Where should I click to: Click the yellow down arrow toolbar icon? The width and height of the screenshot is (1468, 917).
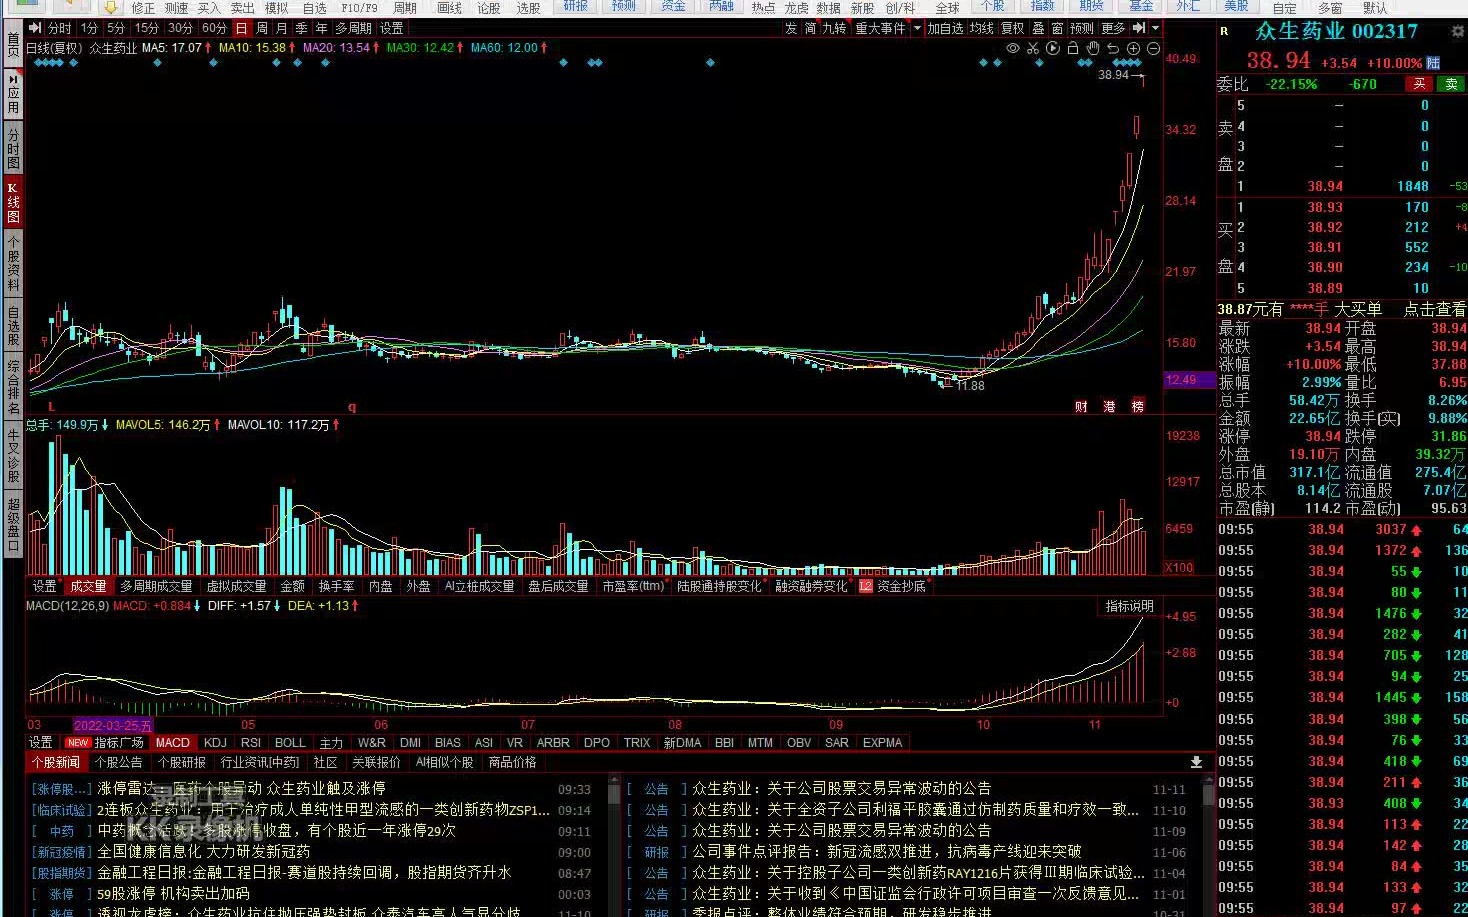click(x=111, y=7)
